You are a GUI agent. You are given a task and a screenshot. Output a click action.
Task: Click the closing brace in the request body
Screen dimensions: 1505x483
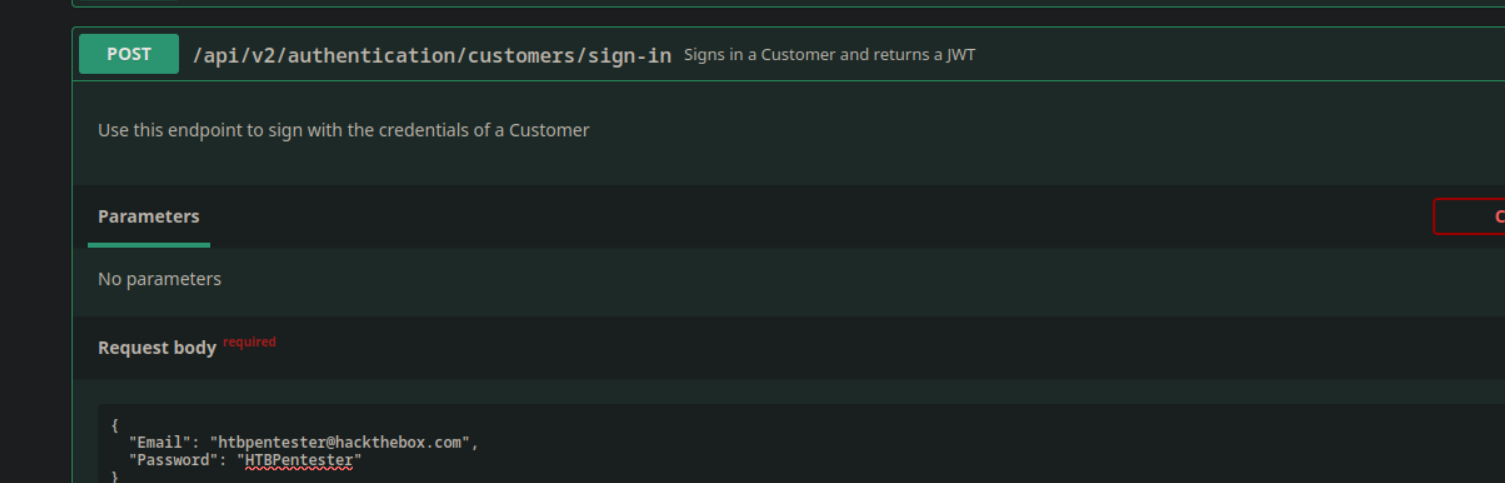click(115, 477)
